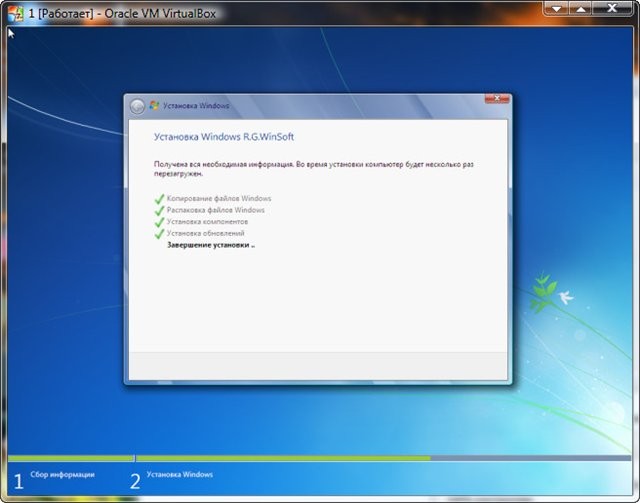Minimize the VirtualBox window
This screenshot has width=640, height=503.
[x=557, y=9]
